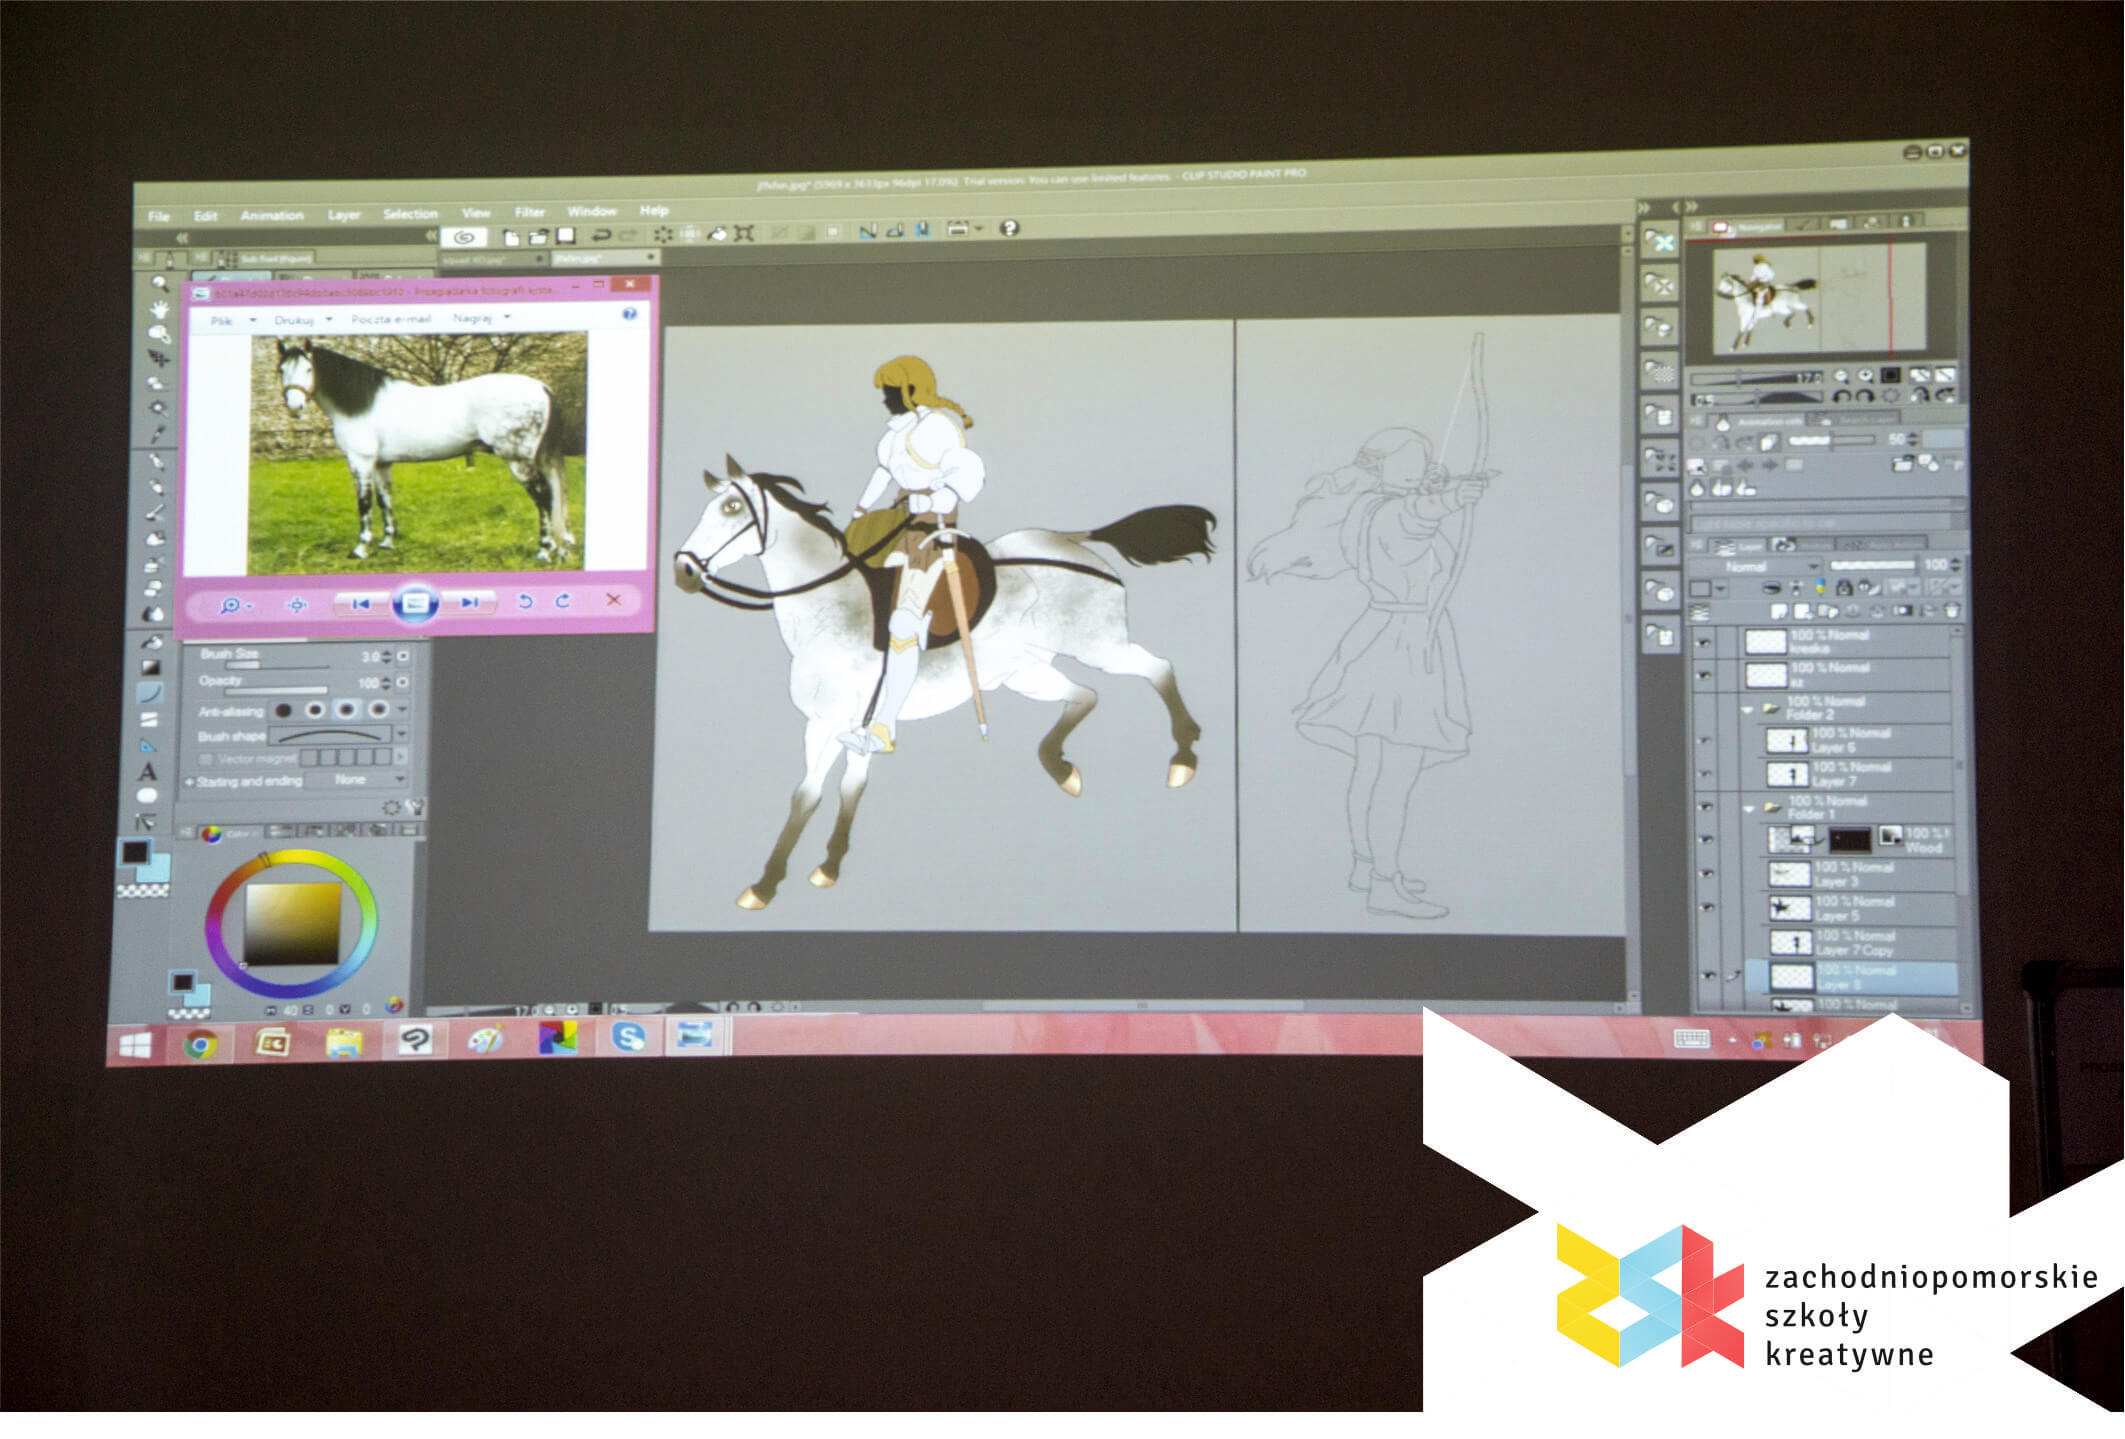Image resolution: width=2125 pixels, height=1439 pixels.
Task: Show previous photo in viewer
Action: point(360,603)
